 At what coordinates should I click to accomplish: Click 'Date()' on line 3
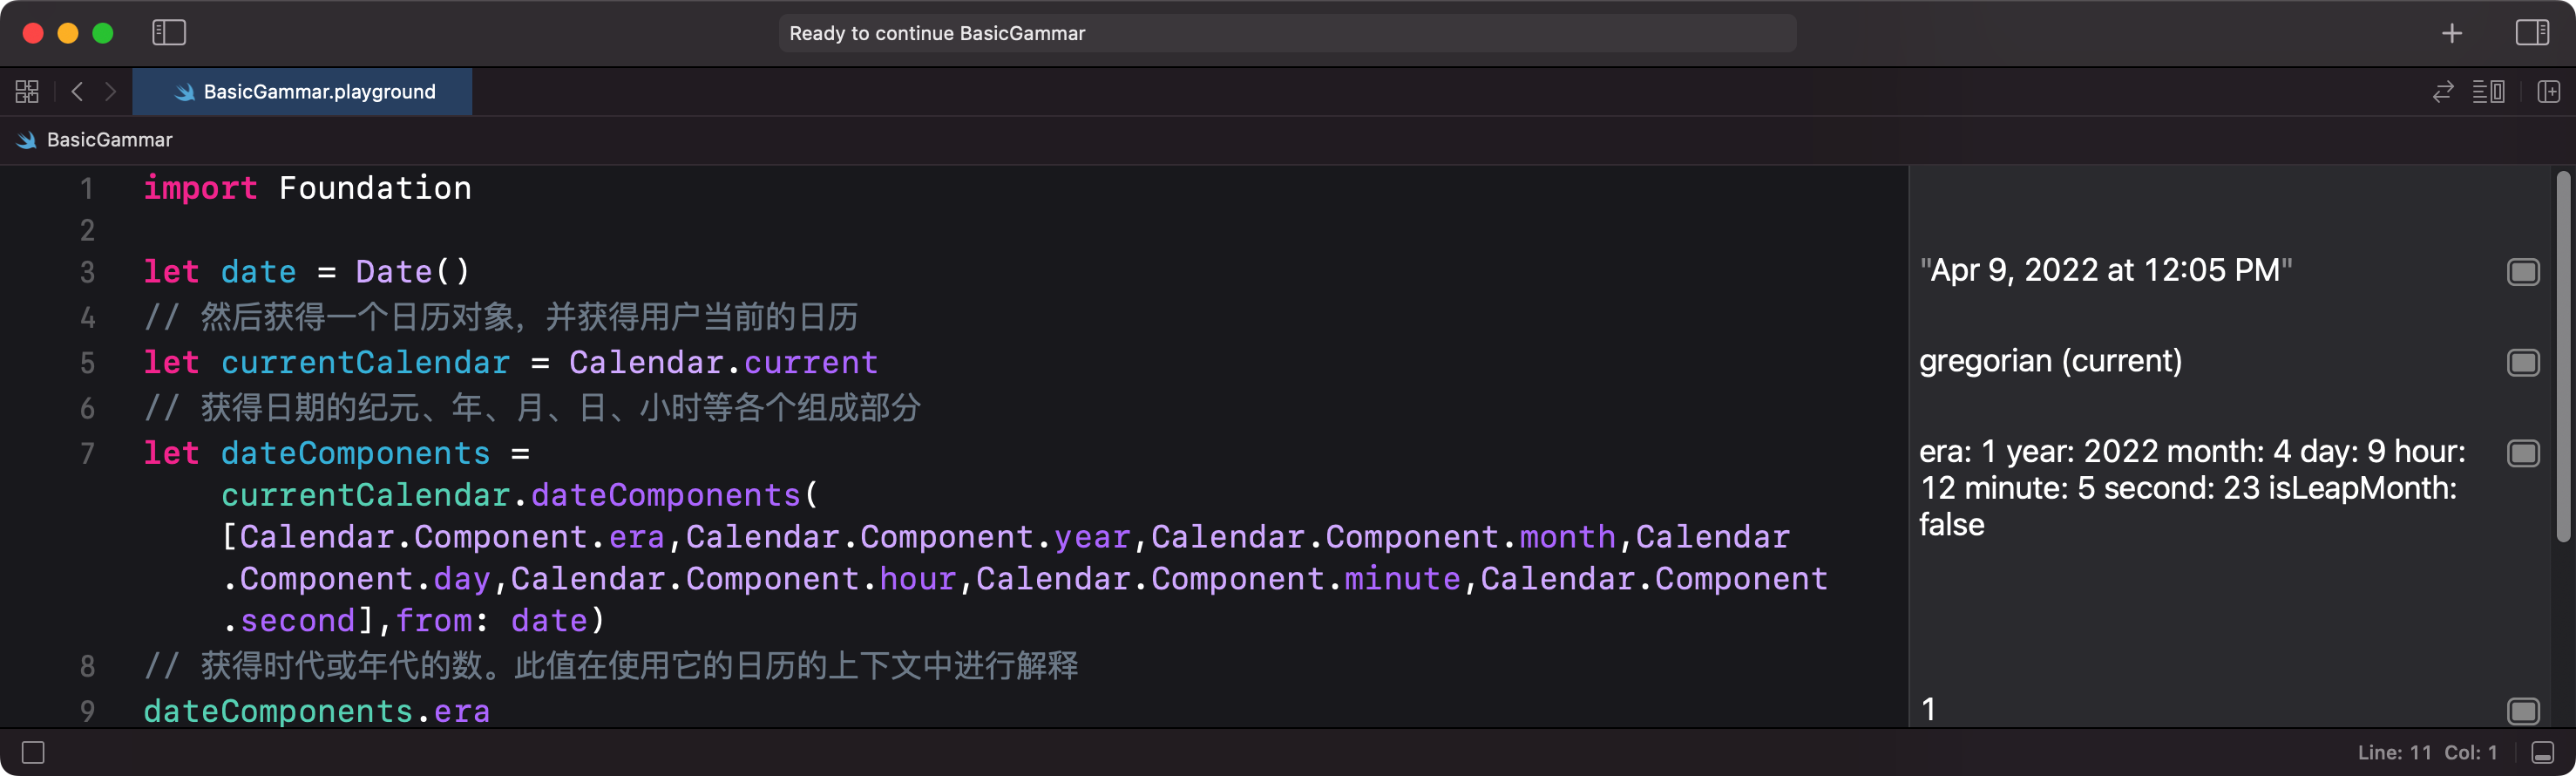[412, 272]
